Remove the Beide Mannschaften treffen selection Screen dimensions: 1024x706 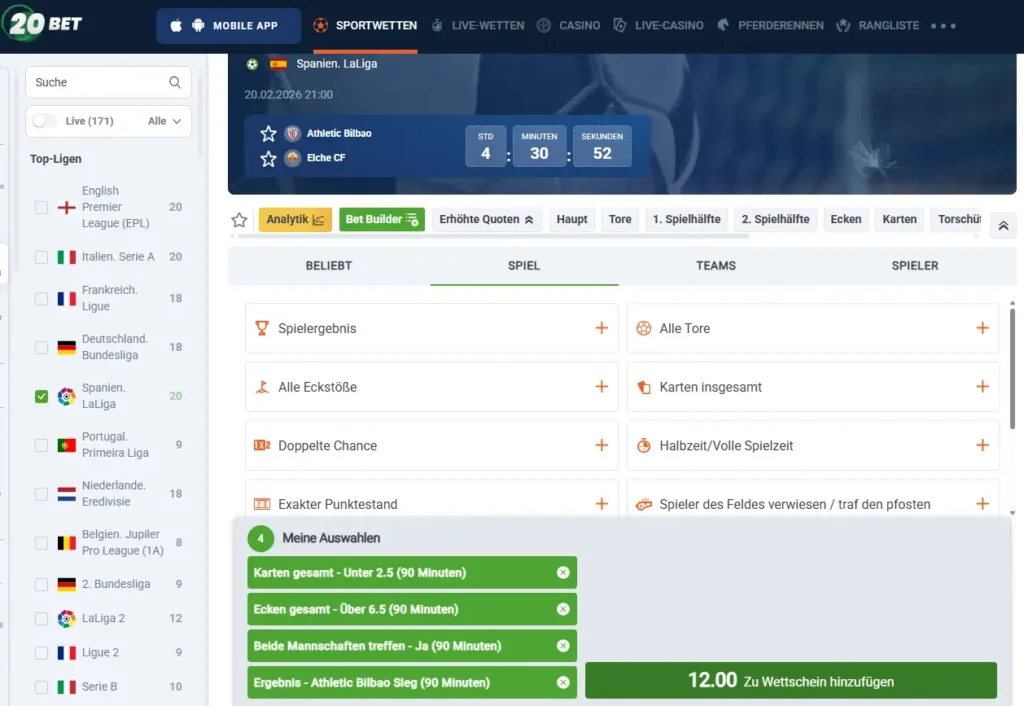tap(563, 646)
